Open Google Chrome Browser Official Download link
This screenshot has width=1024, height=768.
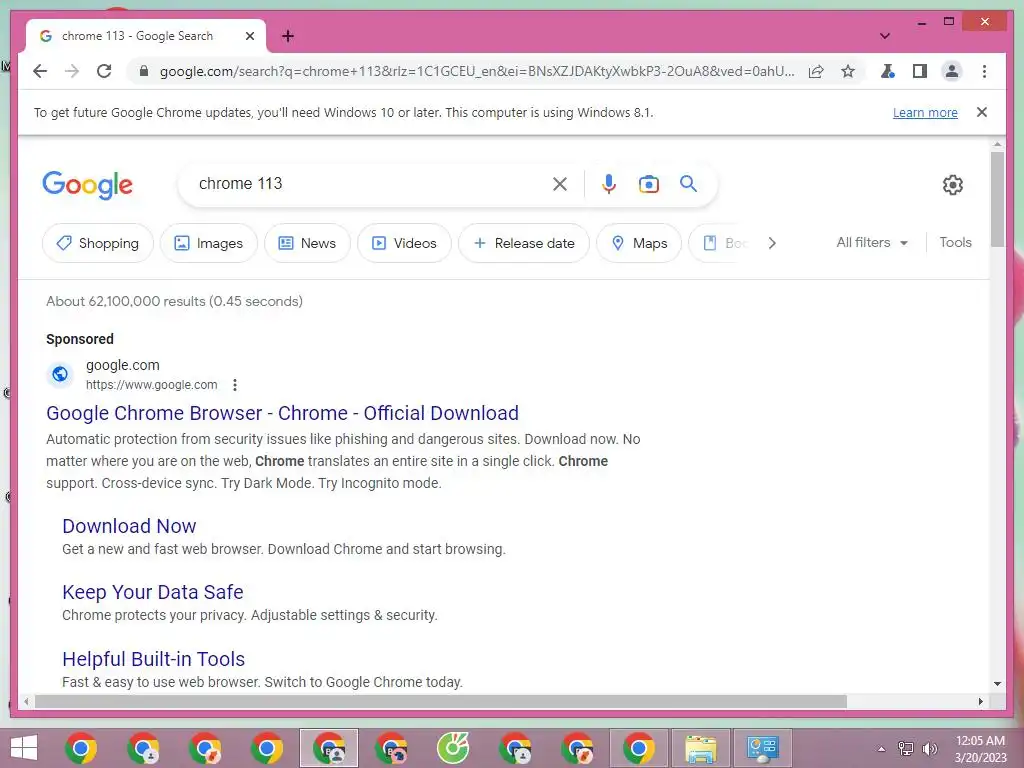point(282,413)
